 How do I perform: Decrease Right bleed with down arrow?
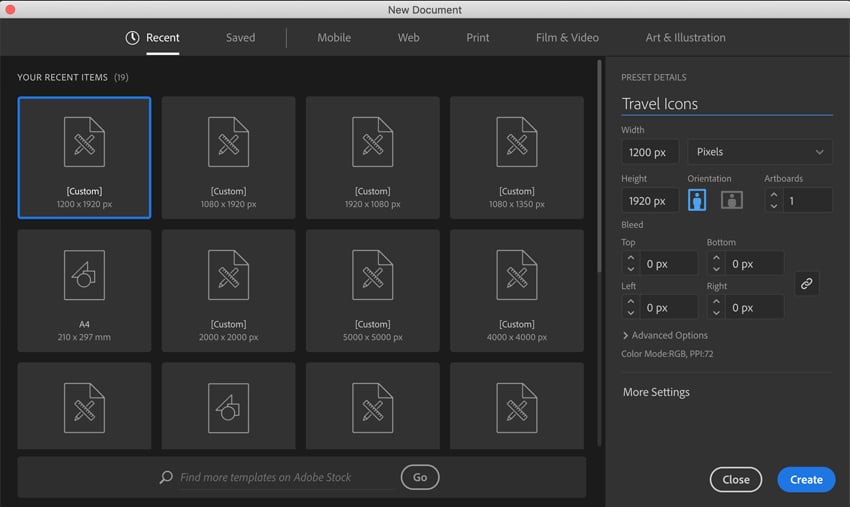pos(716,313)
